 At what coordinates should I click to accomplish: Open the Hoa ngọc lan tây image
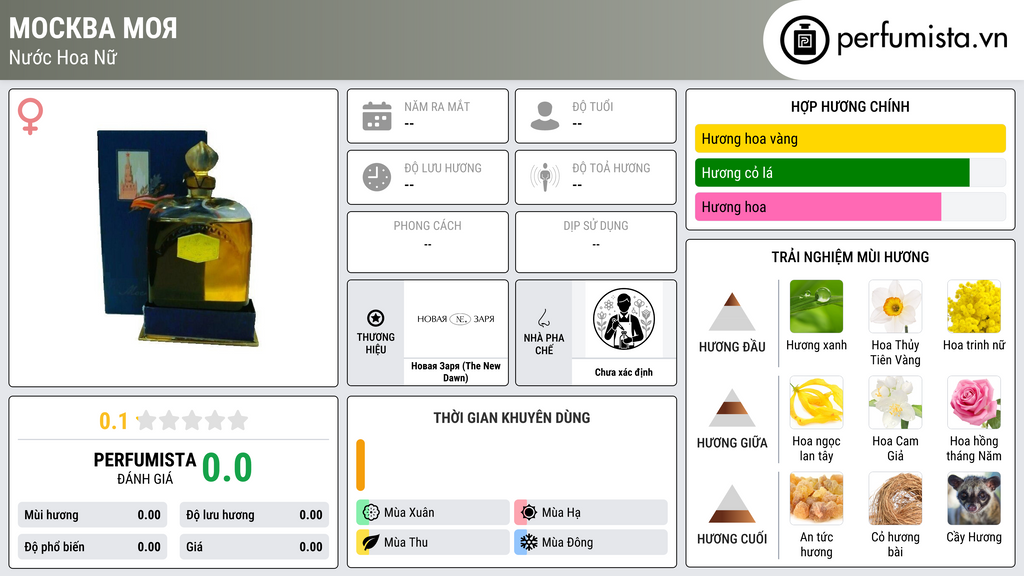[816, 402]
